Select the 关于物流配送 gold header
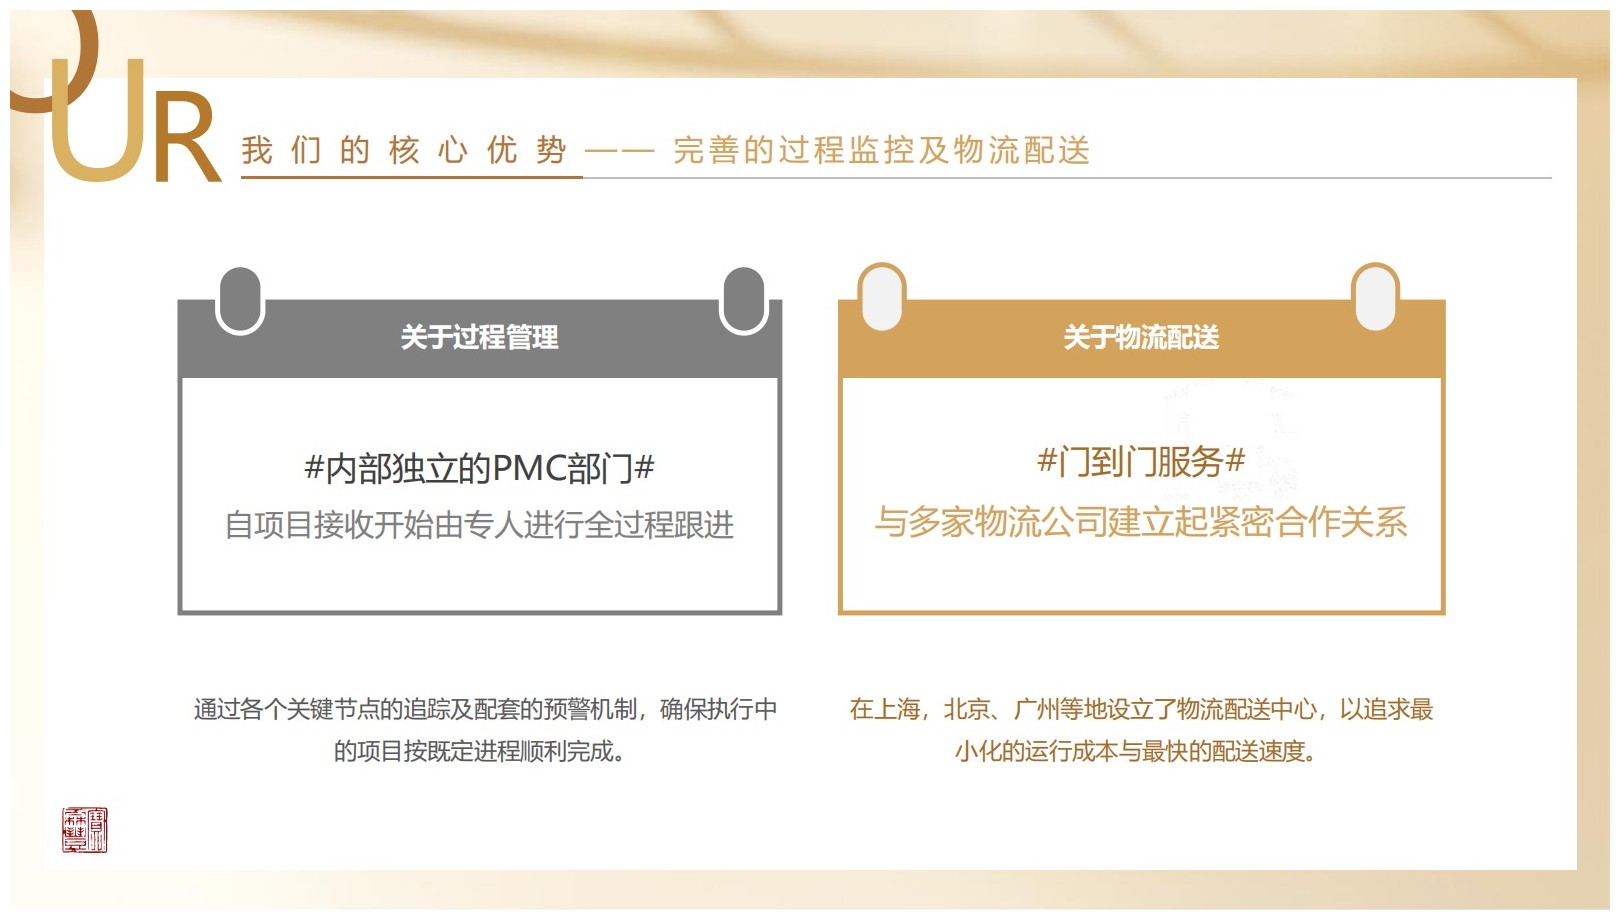1620x920 pixels. click(x=1141, y=338)
